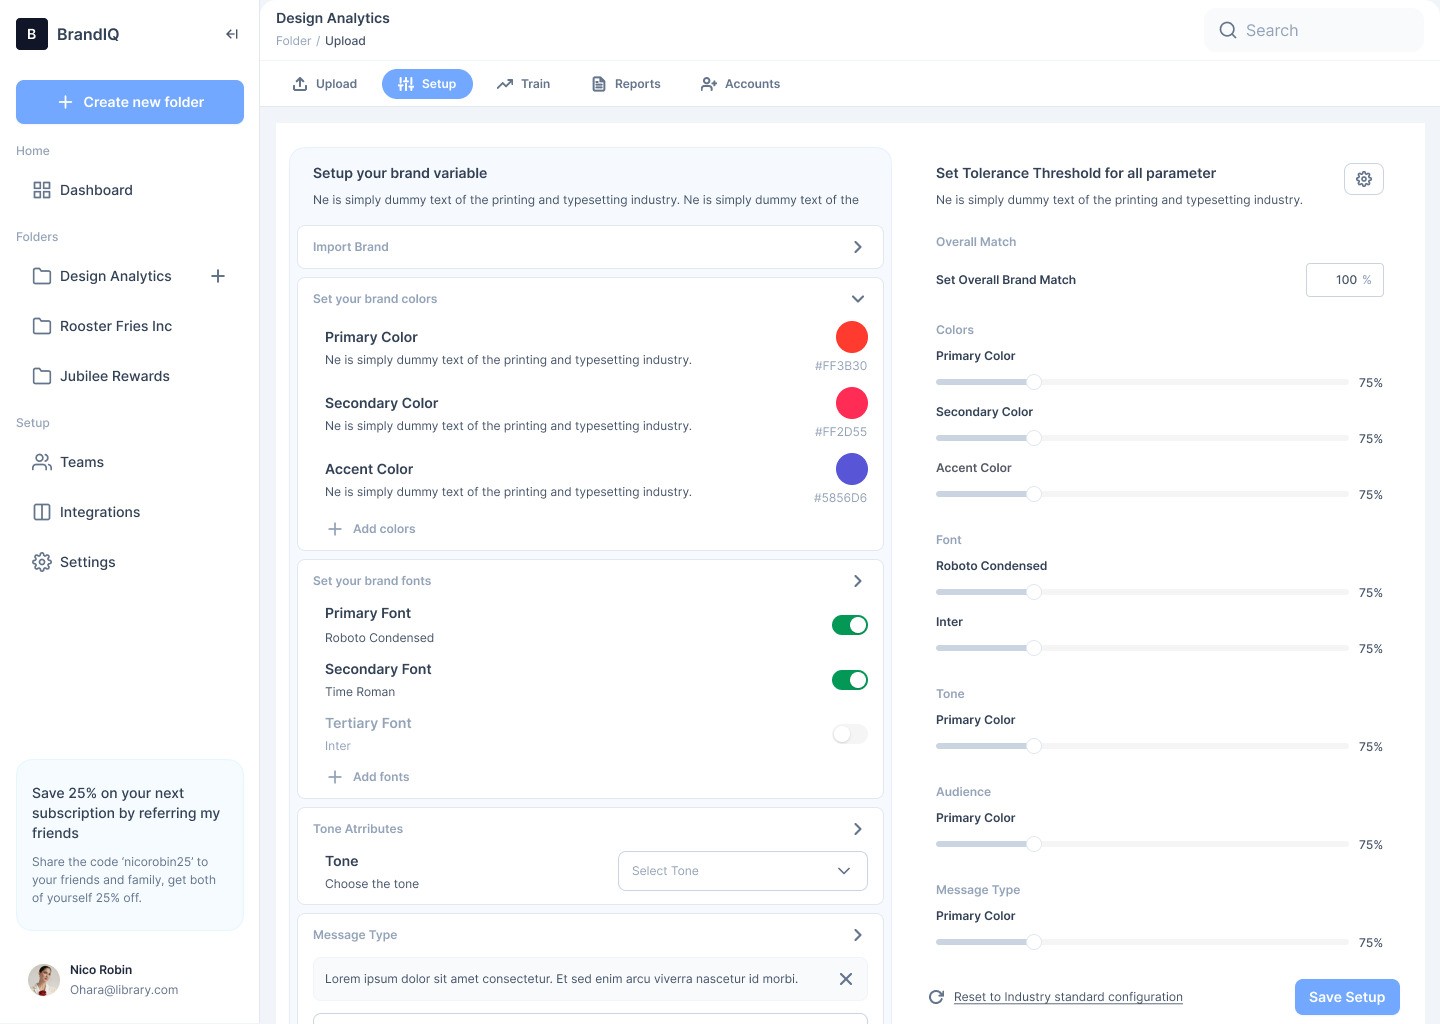The height and width of the screenshot is (1024, 1440).
Task: Switch to the Train tab
Action: pyautogui.click(x=523, y=84)
